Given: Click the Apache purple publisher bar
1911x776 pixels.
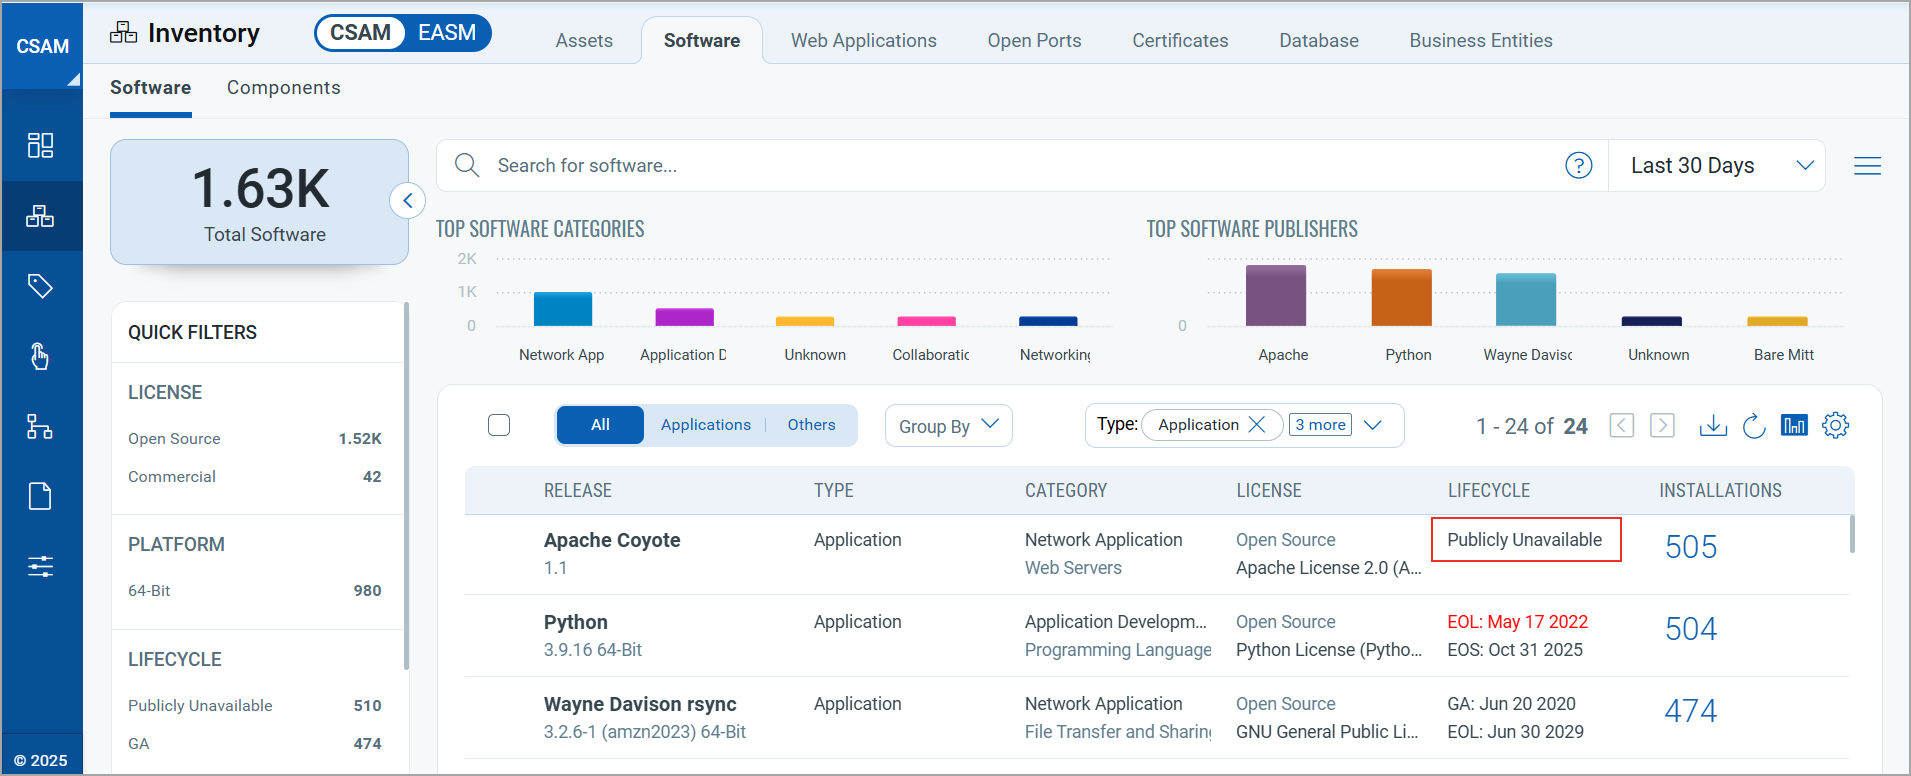Looking at the screenshot, I should [1276, 296].
